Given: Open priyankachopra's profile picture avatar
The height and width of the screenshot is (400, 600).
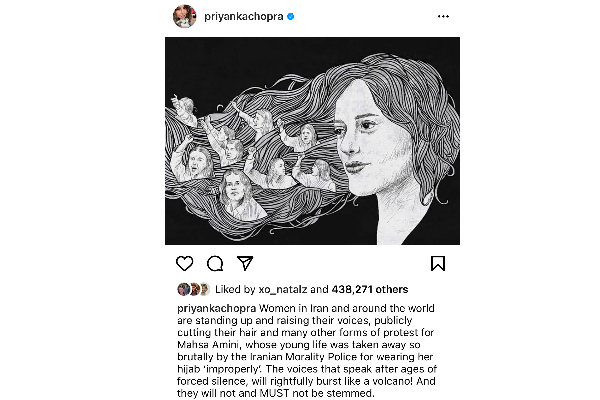Looking at the screenshot, I should point(184,17).
